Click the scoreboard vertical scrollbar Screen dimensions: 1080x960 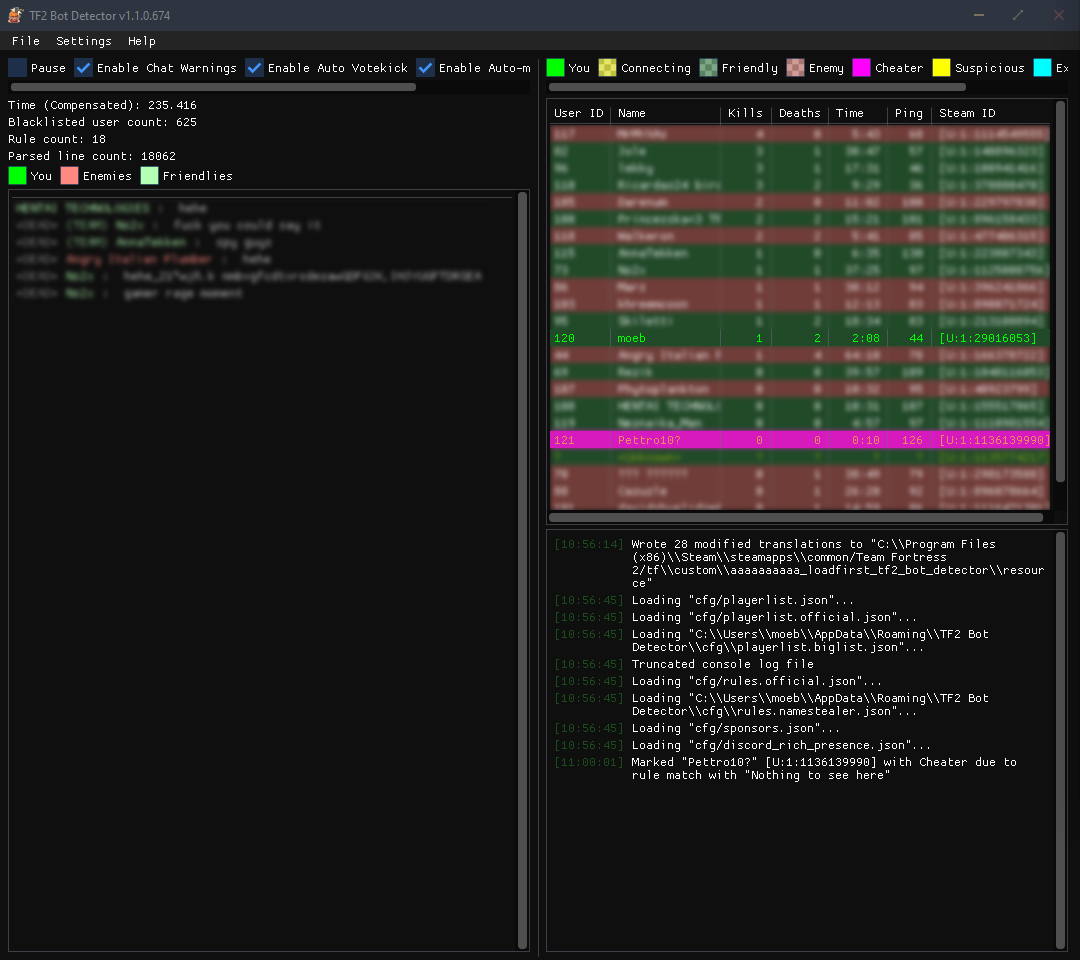1061,291
